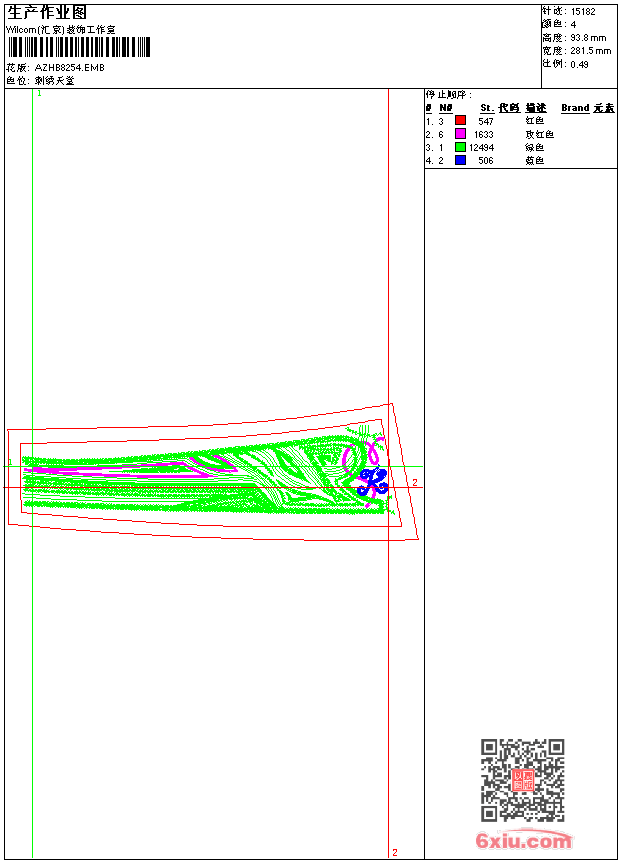Click the 'St.' column header
The image size is (620, 860).
[x=487, y=108]
